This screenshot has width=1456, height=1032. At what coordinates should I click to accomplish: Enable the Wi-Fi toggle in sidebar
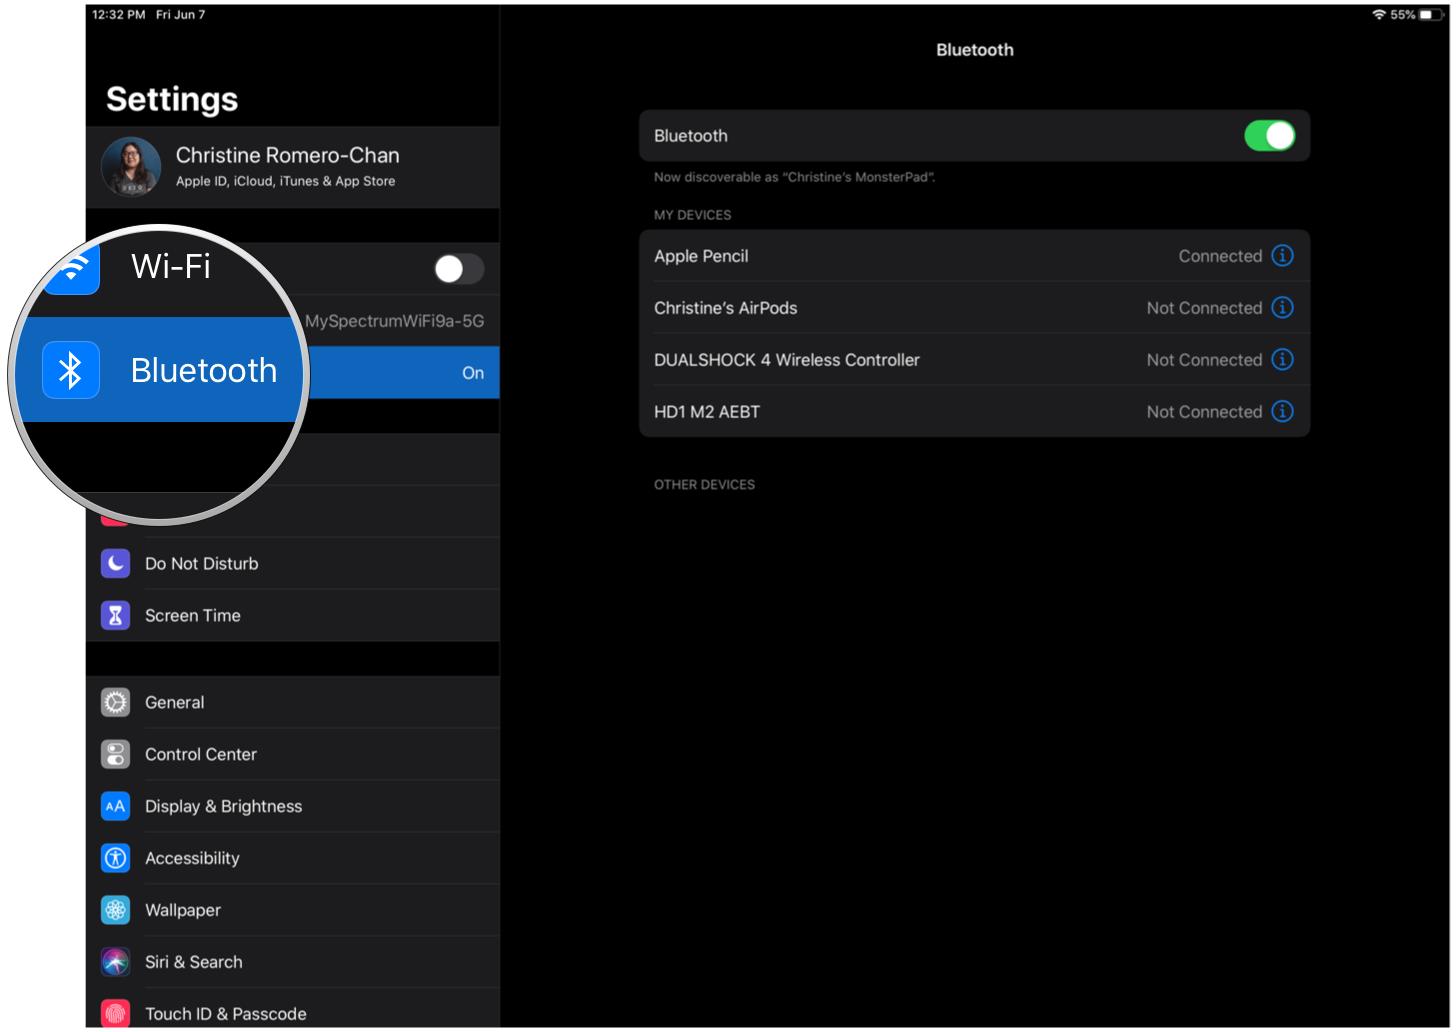tap(458, 269)
